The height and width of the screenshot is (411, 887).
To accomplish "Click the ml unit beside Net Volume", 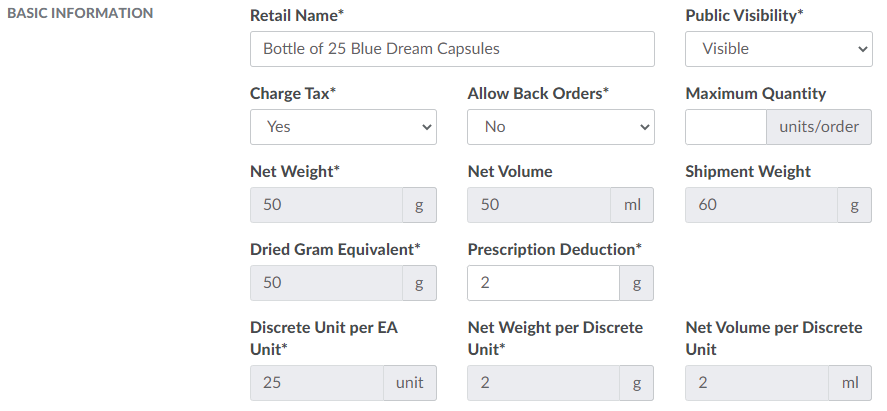I will click(632, 205).
